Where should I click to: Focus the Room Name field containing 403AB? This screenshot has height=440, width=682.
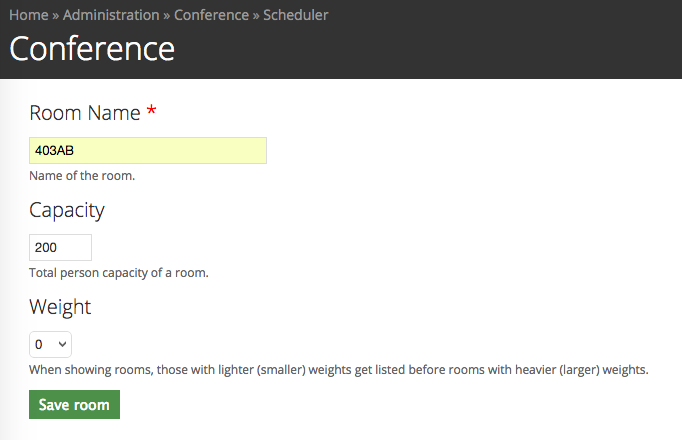tap(148, 150)
